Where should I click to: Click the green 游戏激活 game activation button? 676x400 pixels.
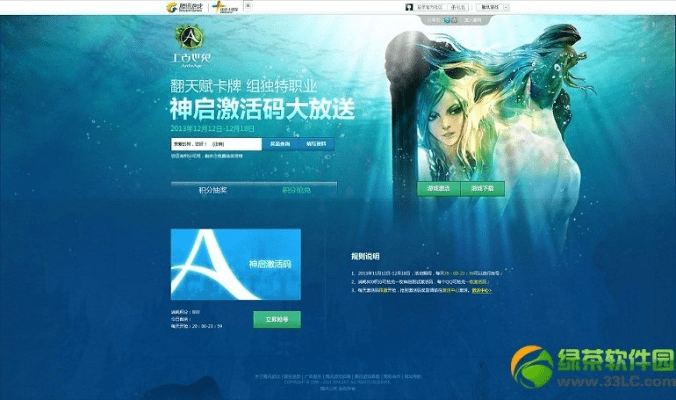click(x=439, y=188)
